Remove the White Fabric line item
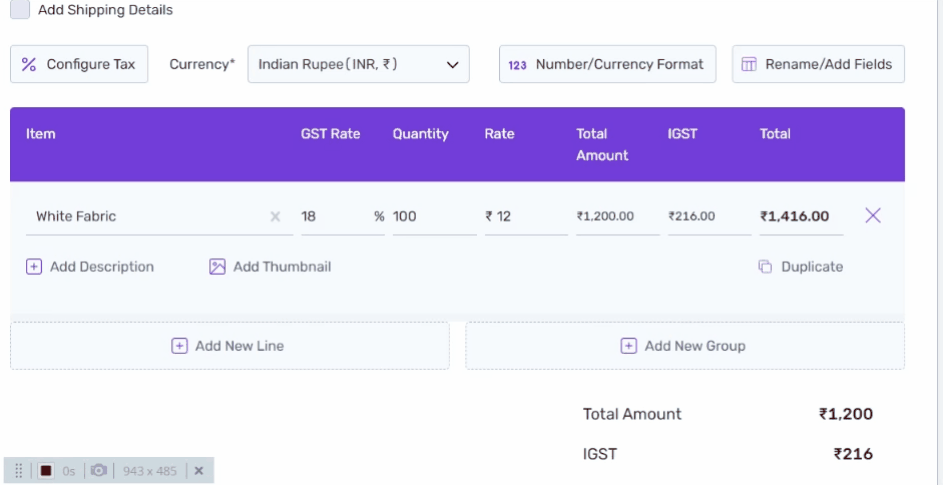This screenshot has height=485, width=943. [x=873, y=215]
